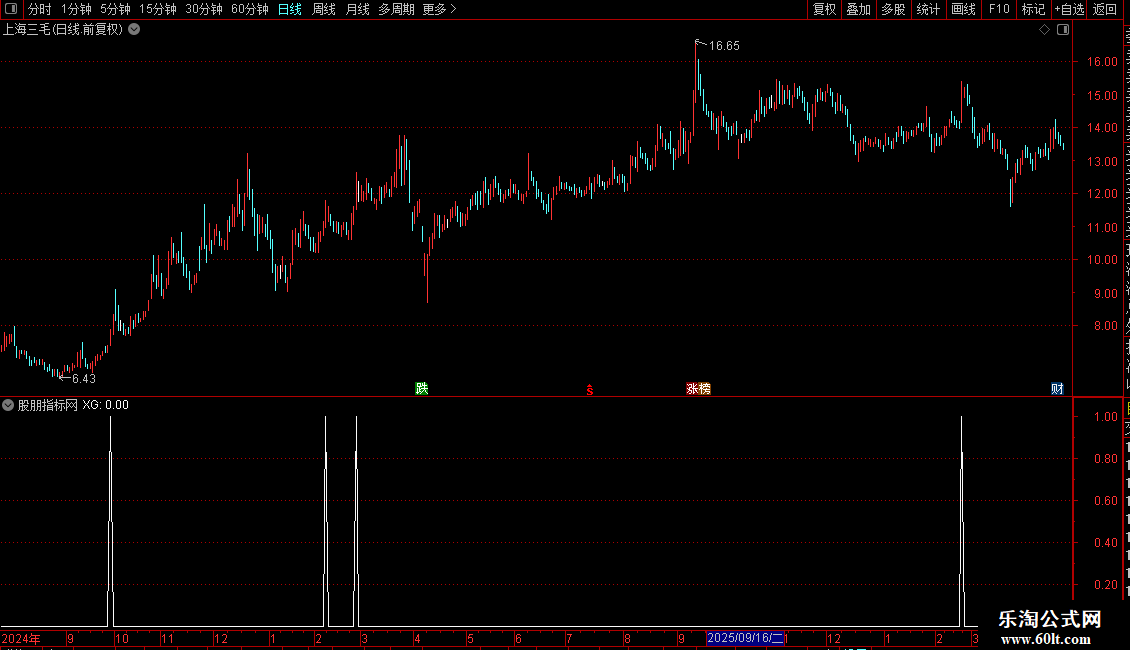Open stock title dropdown next to 上海三毛
Viewport: 1130px width, 650px height.
(x=134, y=30)
